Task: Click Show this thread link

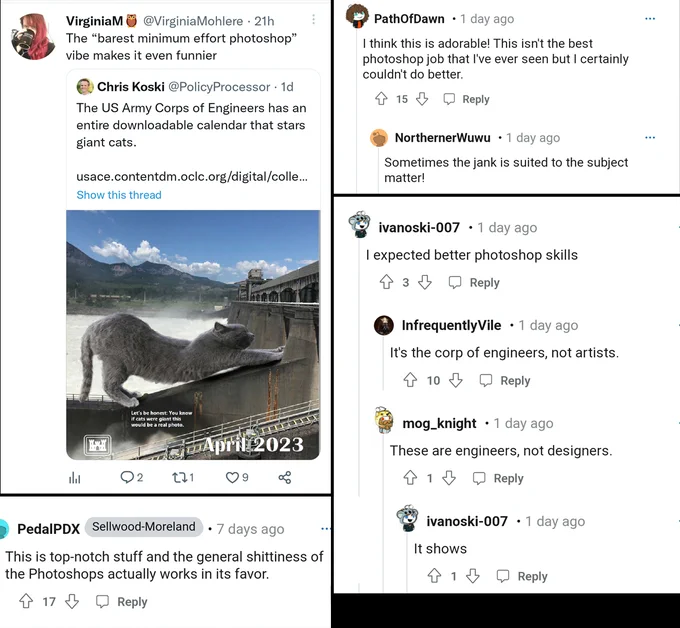Action: (119, 195)
